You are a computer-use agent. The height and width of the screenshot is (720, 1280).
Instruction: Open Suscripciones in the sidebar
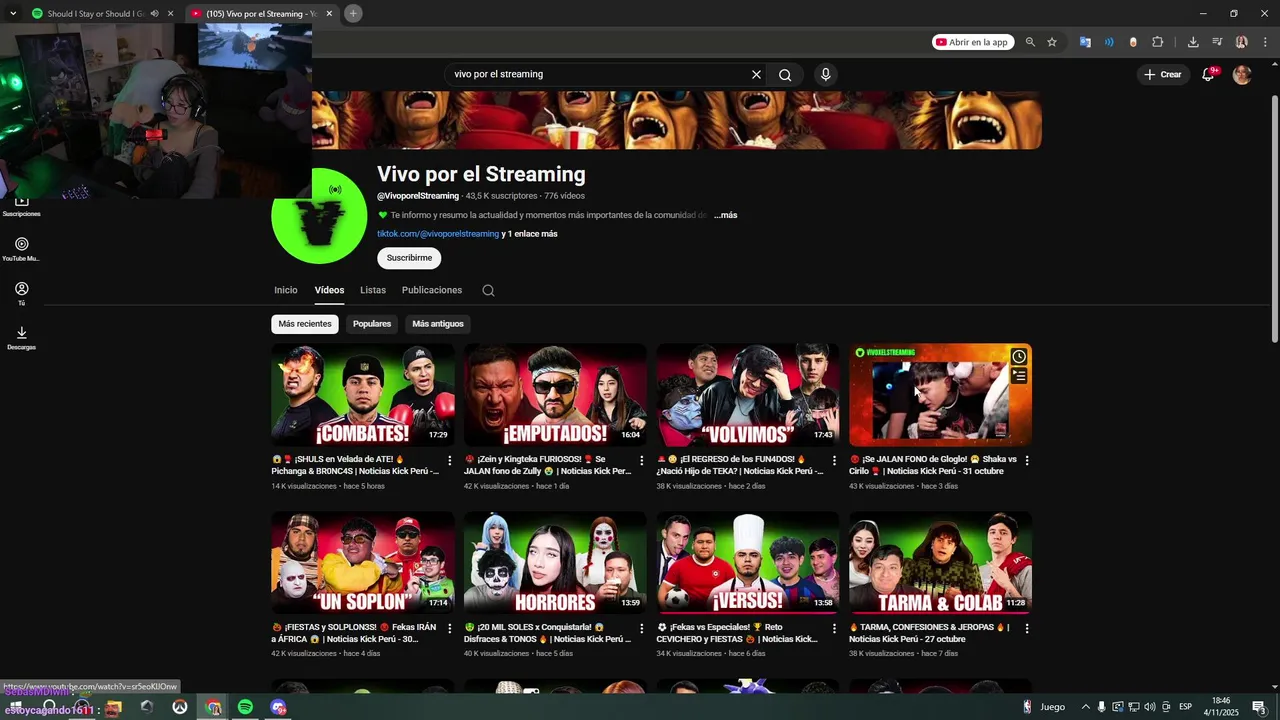coord(21,206)
